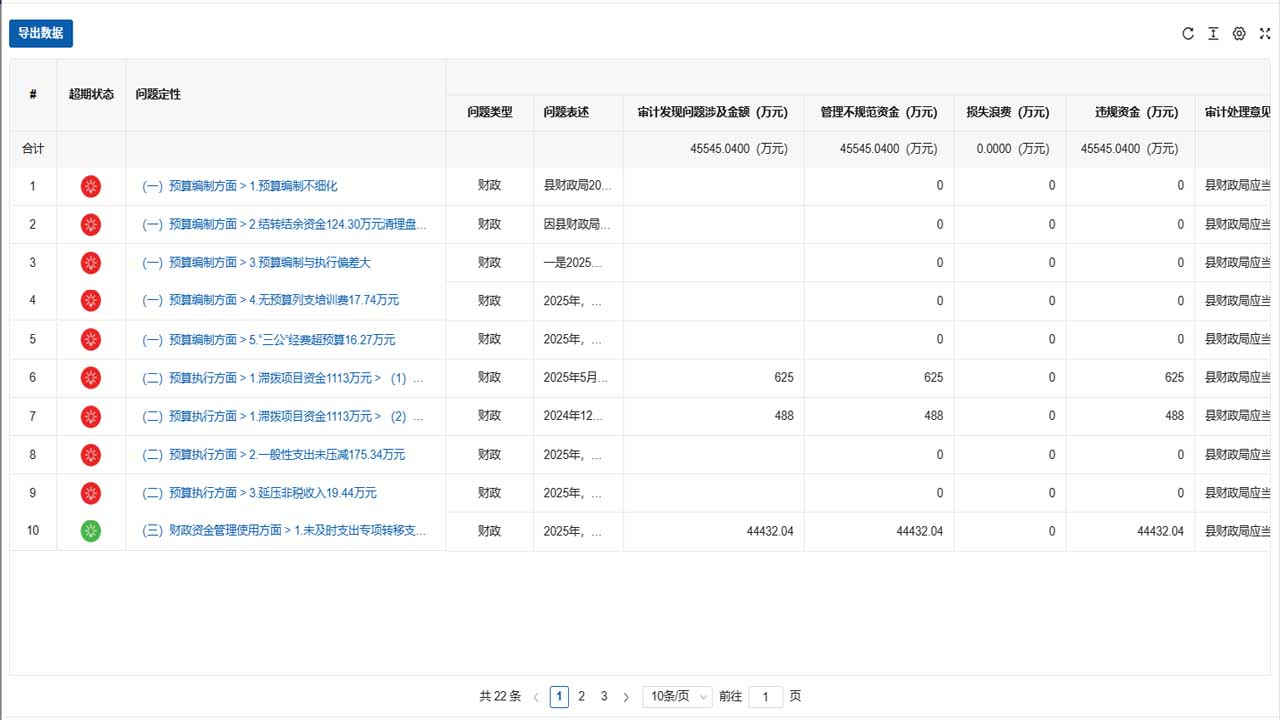Click the green status icon in row 10
Viewport: 1280px width, 720px height.
click(91, 531)
